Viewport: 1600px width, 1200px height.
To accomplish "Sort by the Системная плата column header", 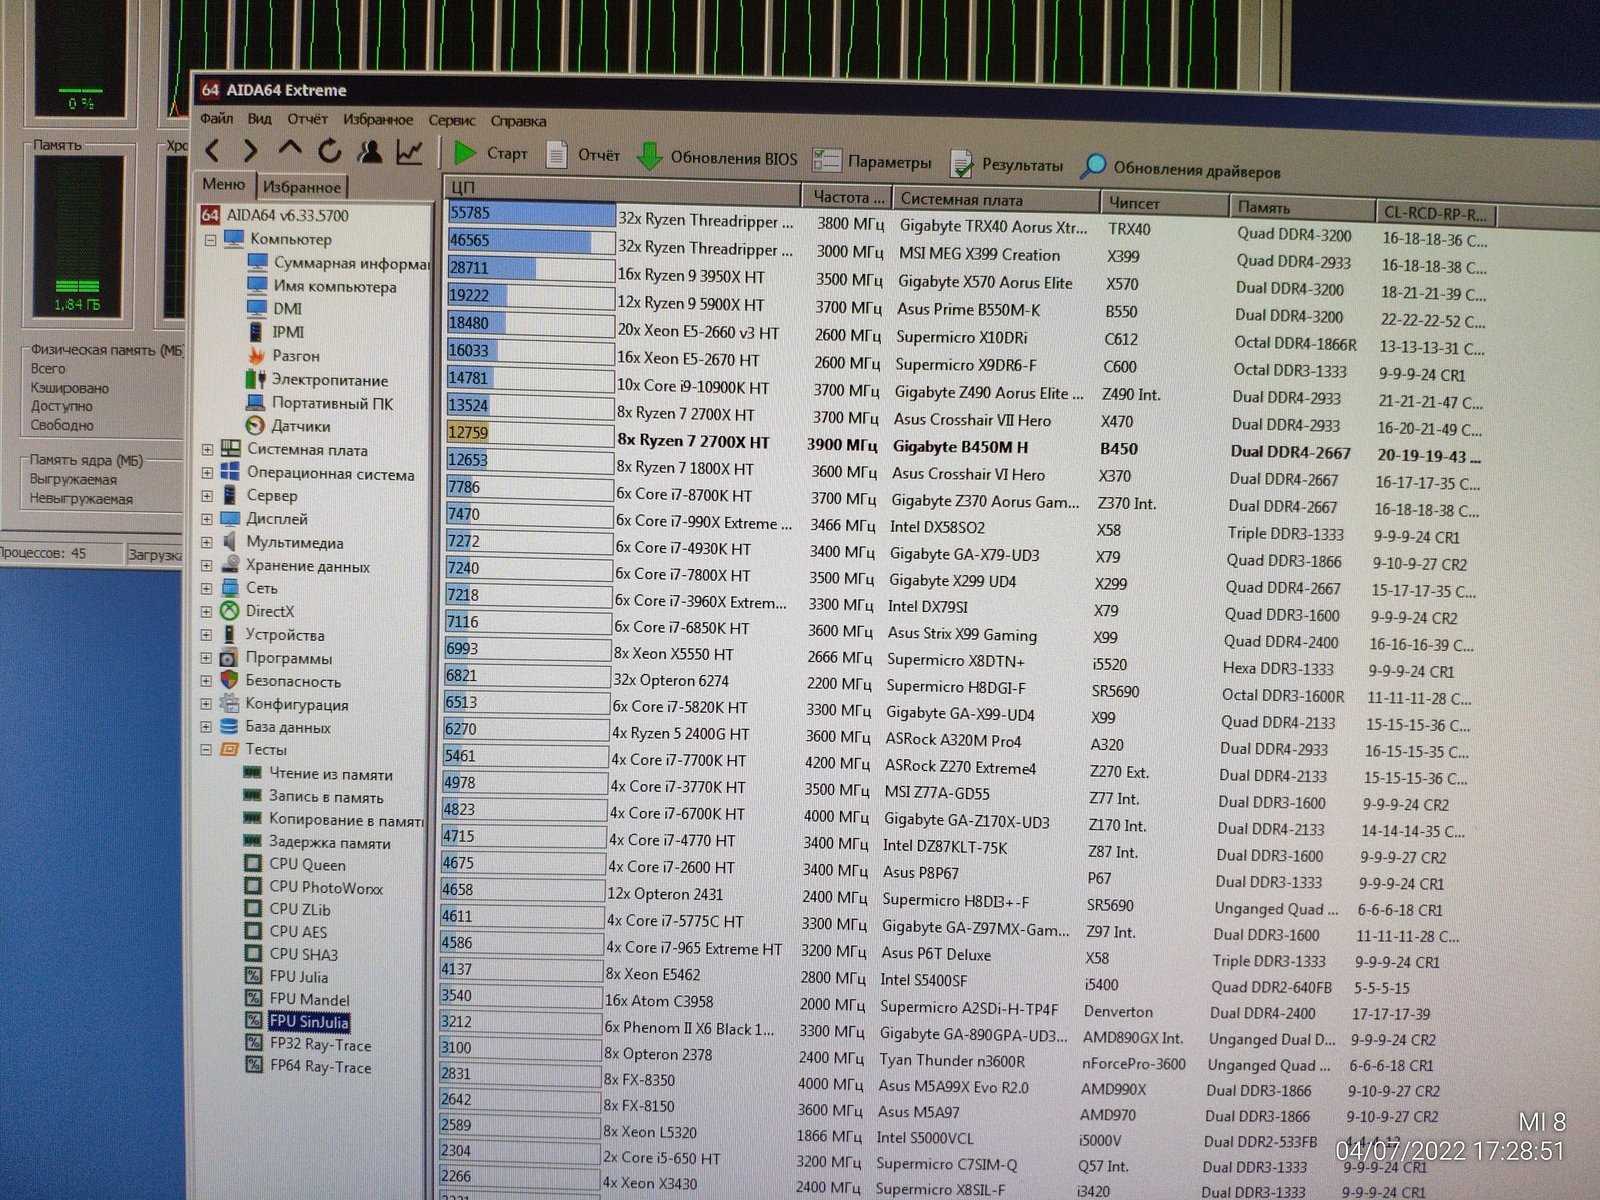I will point(995,199).
